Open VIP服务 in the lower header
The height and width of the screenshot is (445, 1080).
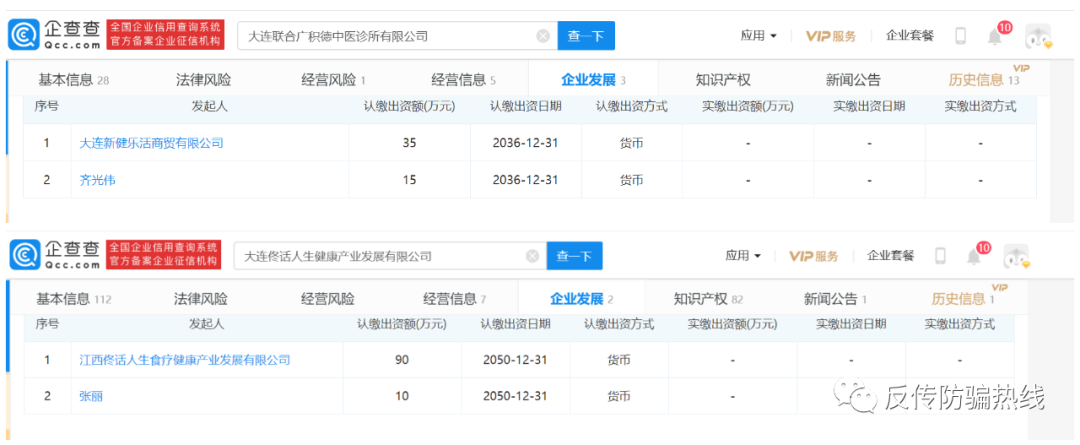coord(813,256)
